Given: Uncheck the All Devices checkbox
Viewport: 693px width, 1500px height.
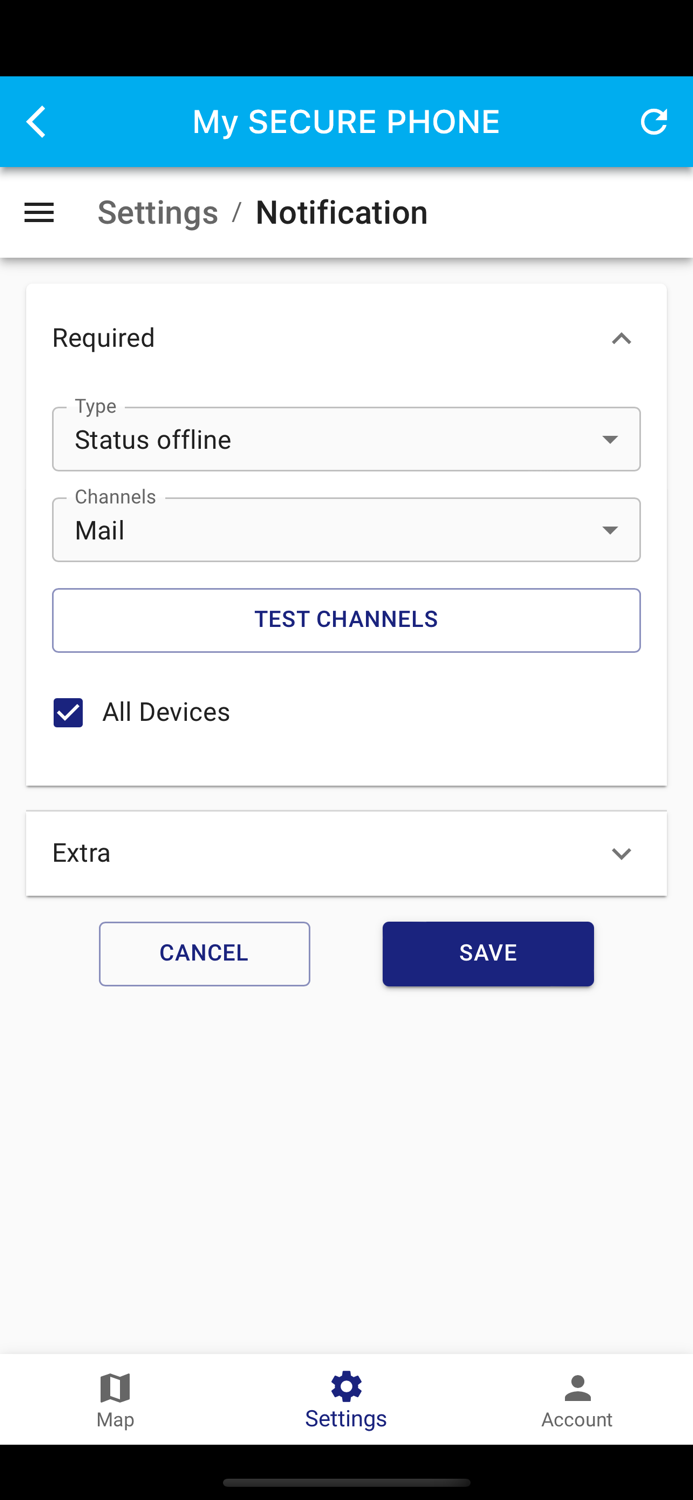Looking at the screenshot, I should coord(67,712).
